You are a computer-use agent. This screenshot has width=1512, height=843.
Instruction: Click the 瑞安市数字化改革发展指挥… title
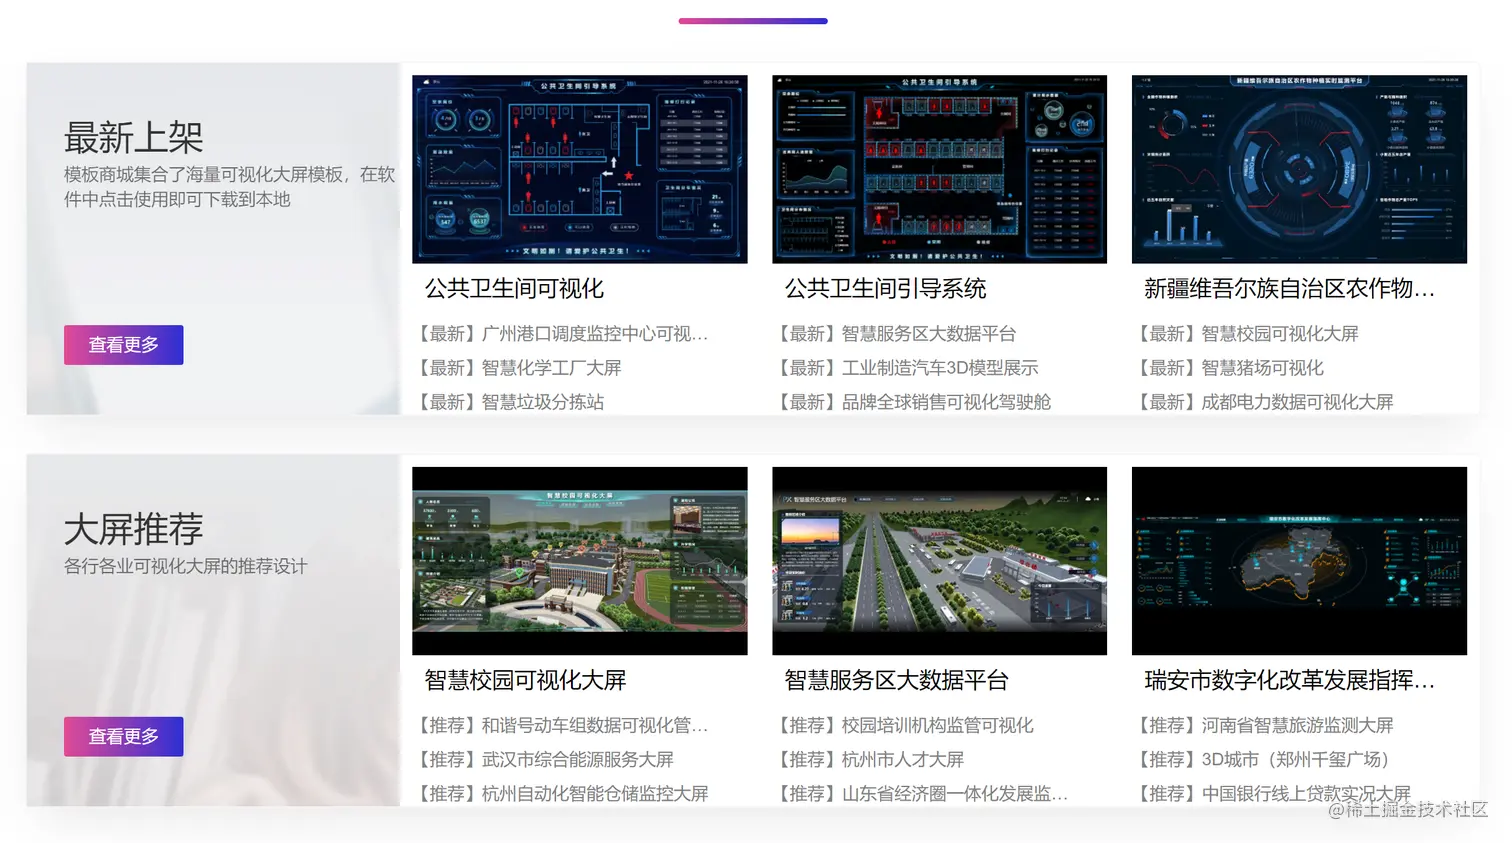(x=1289, y=681)
